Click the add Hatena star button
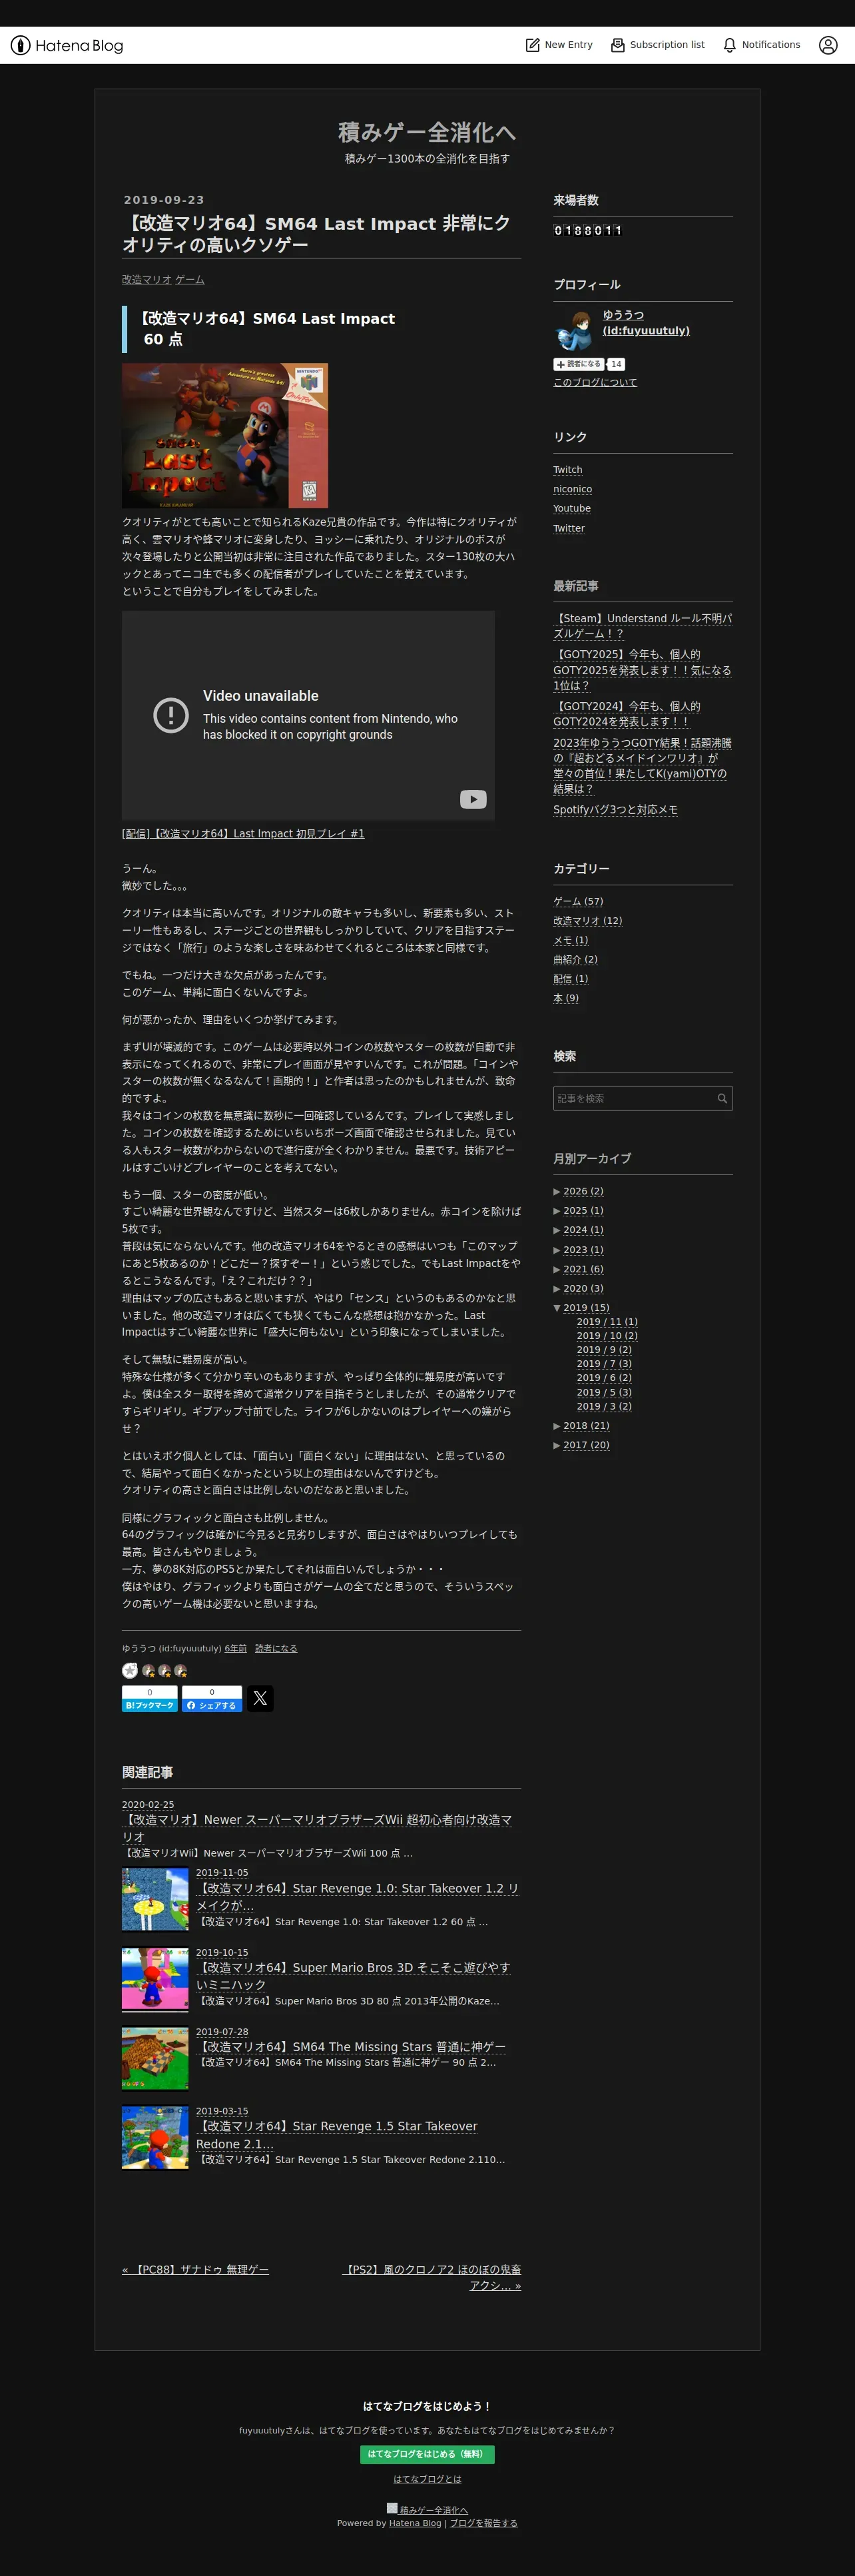 click(x=129, y=1670)
